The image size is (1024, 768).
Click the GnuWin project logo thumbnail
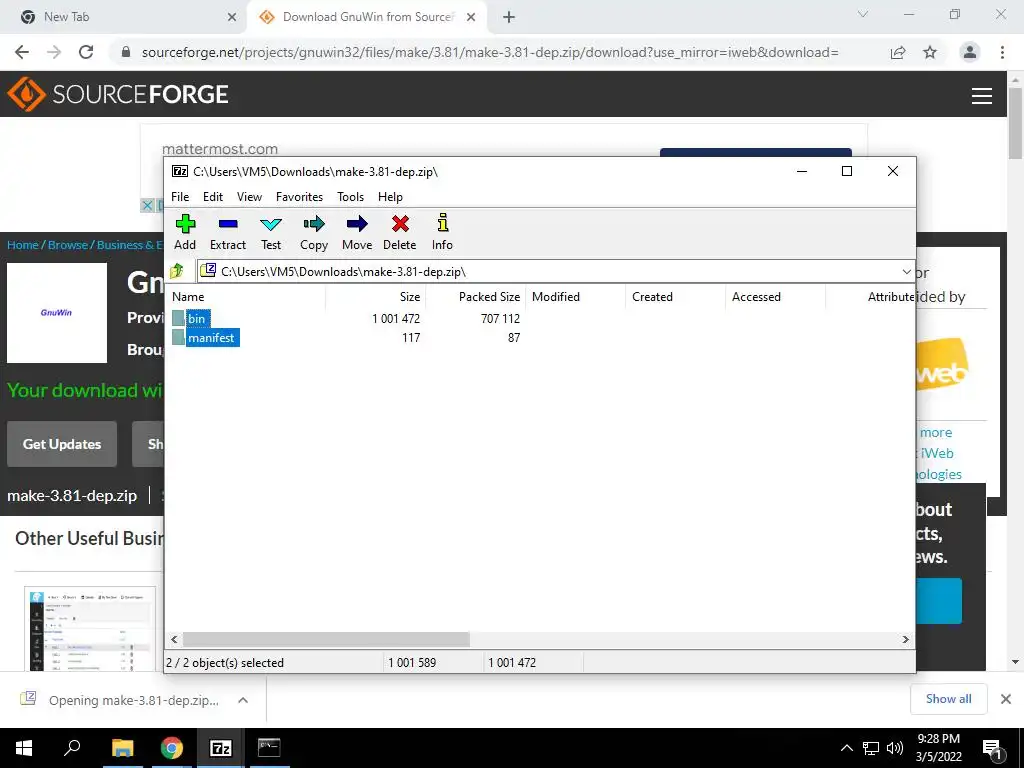[x=57, y=313]
